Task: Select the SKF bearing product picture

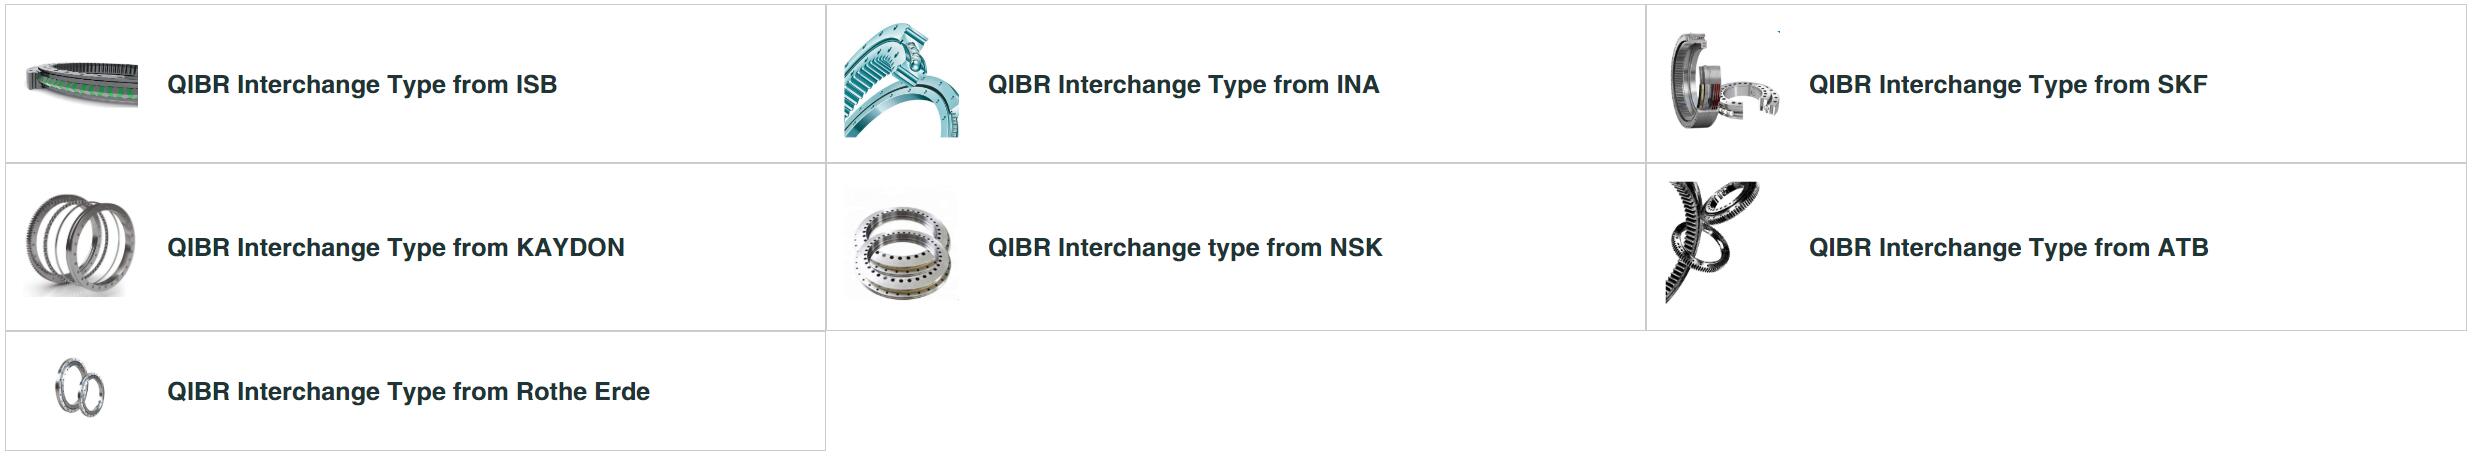Action: tap(1725, 82)
